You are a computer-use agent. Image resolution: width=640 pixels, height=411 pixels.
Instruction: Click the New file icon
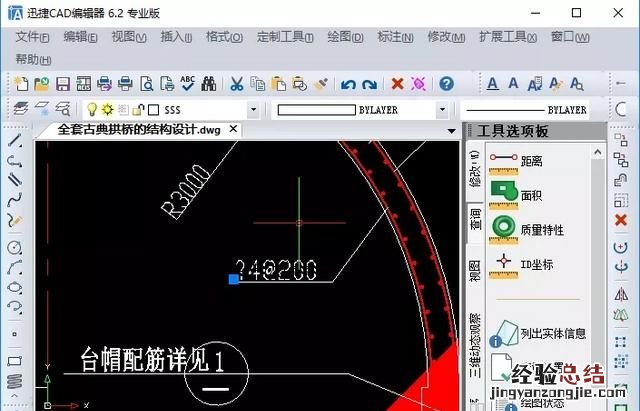click(x=21, y=84)
